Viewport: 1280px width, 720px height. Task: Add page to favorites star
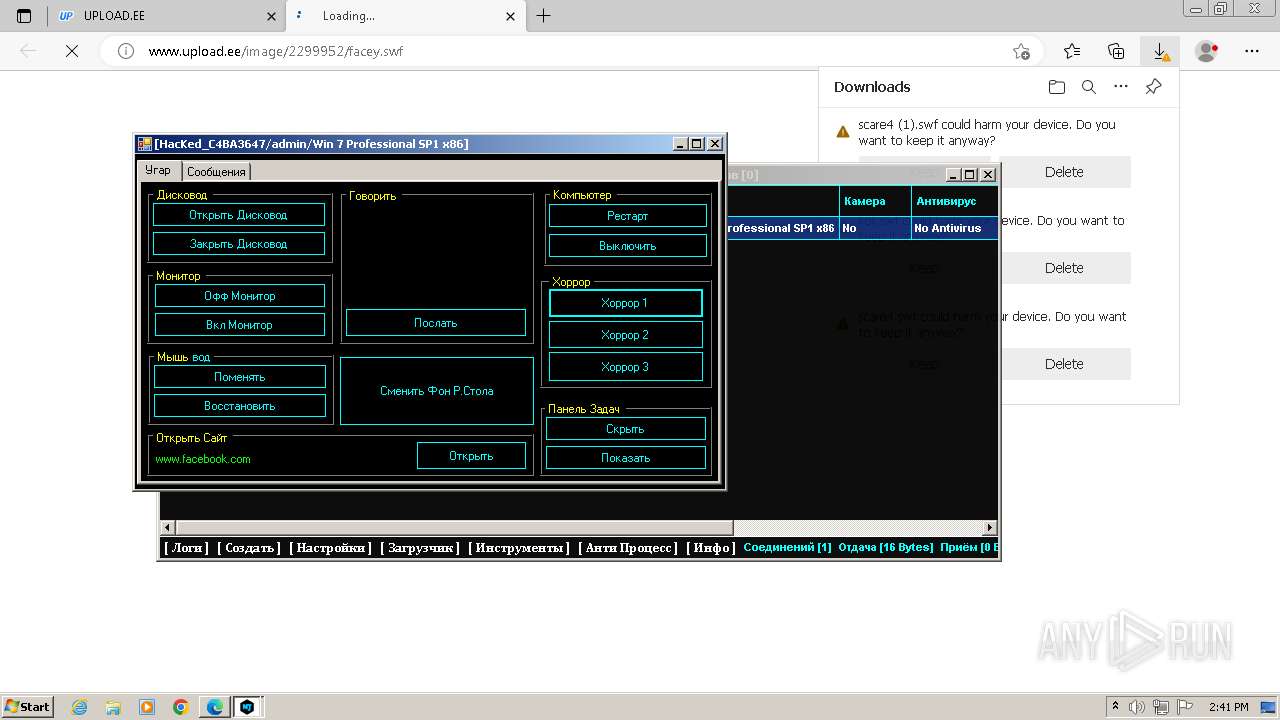coord(1021,51)
